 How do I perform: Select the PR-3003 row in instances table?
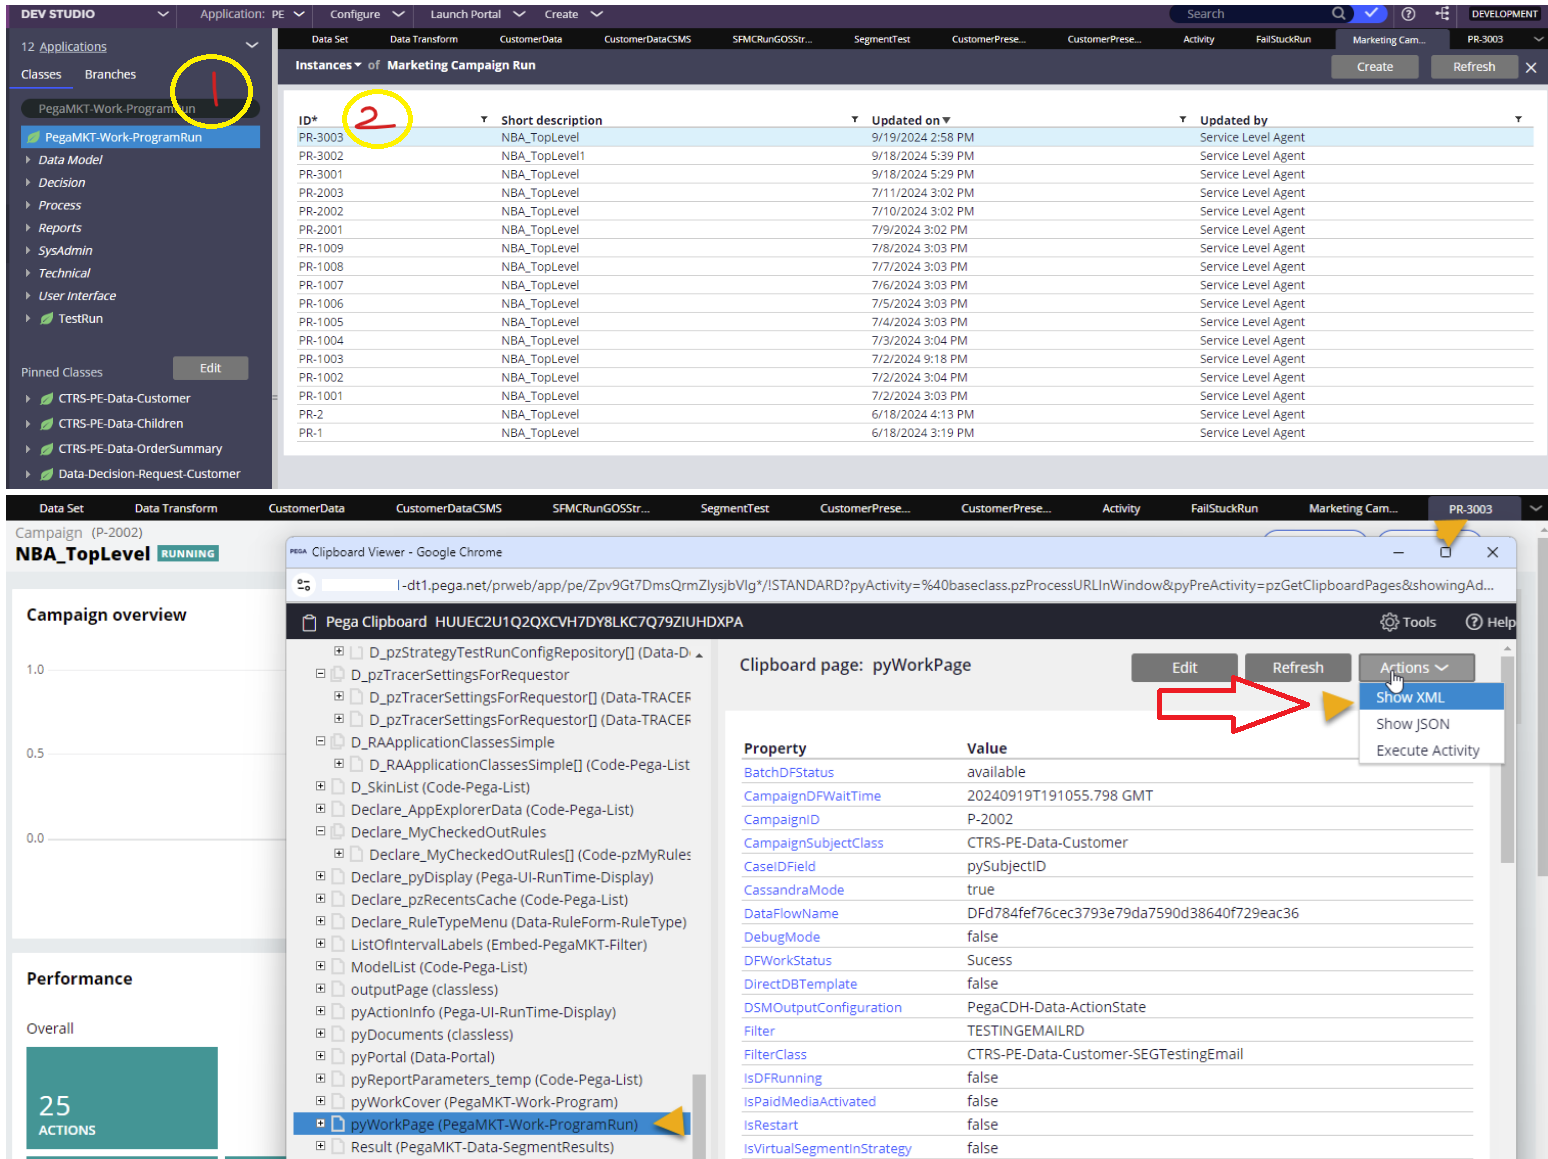point(915,138)
